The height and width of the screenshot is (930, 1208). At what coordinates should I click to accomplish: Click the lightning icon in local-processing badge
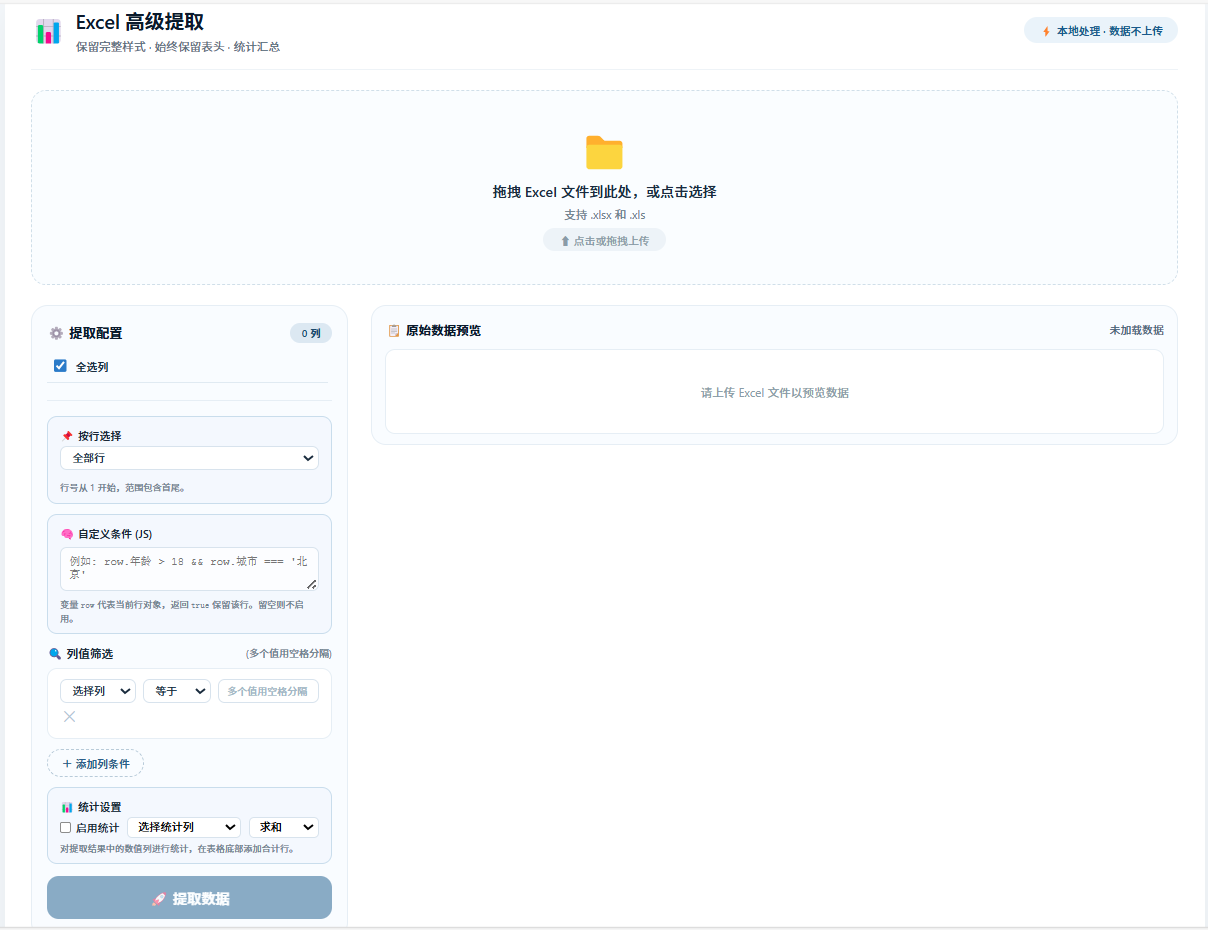(1046, 31)
